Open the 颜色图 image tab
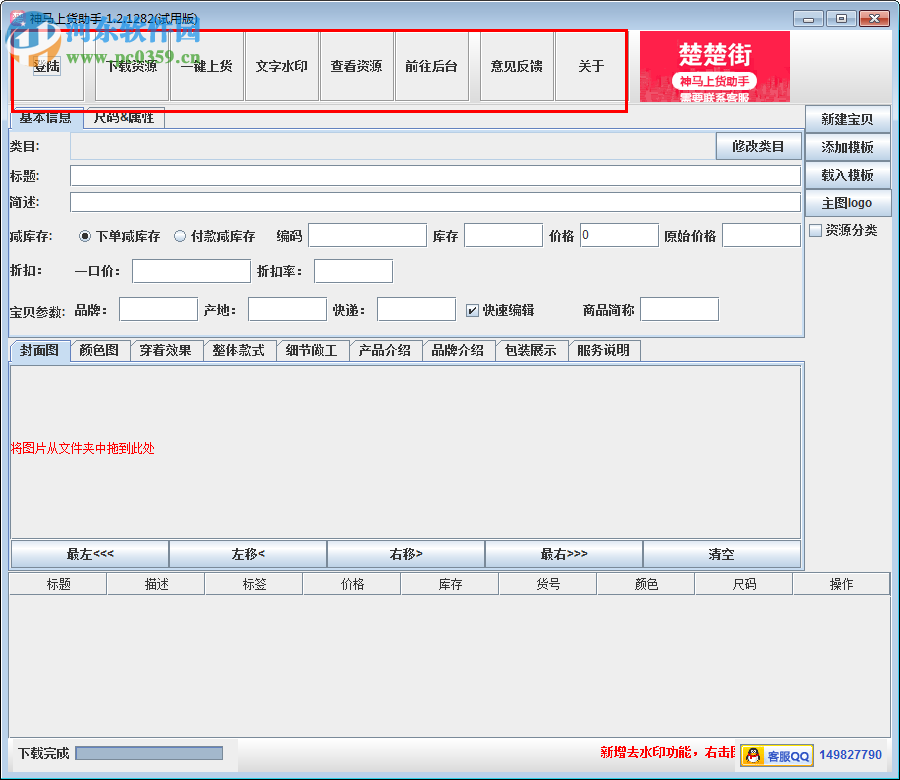This screenshot has height=780, width=900. (99, 350)
